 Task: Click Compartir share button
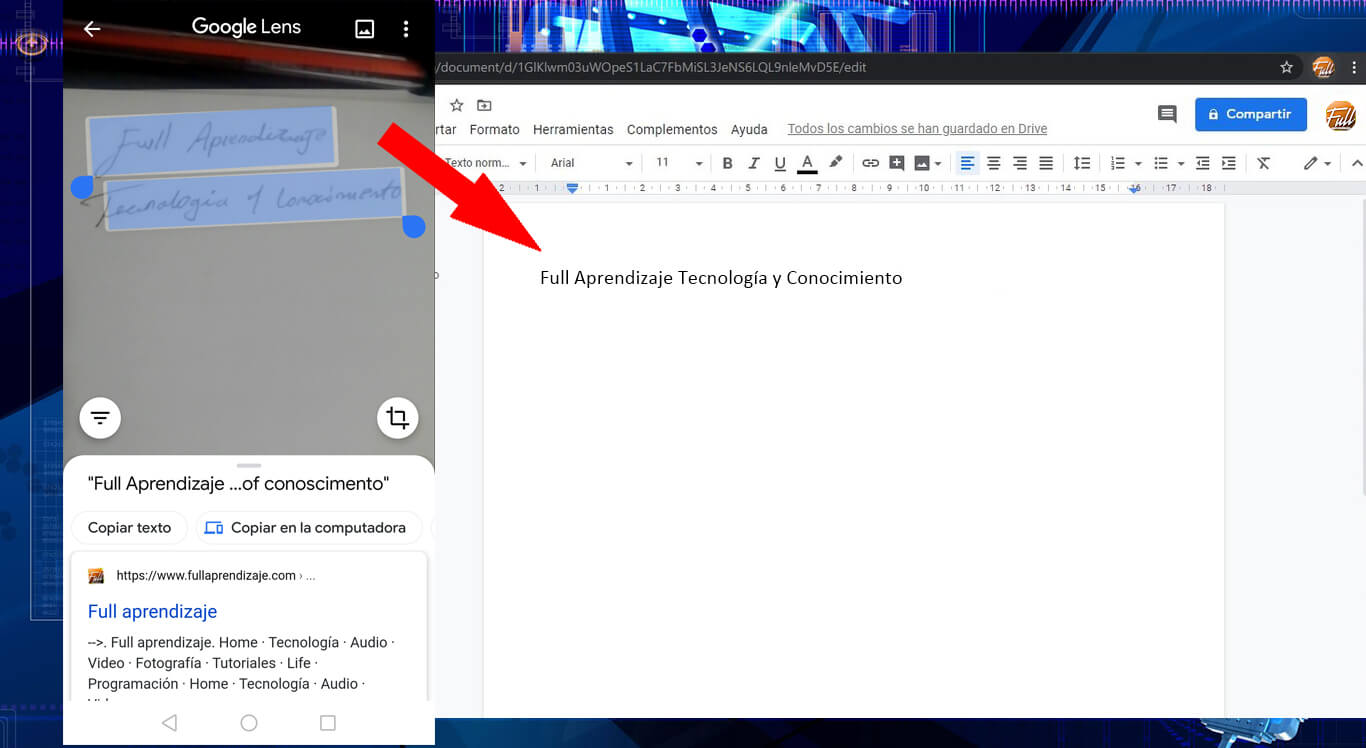[x=1251, y=115]
